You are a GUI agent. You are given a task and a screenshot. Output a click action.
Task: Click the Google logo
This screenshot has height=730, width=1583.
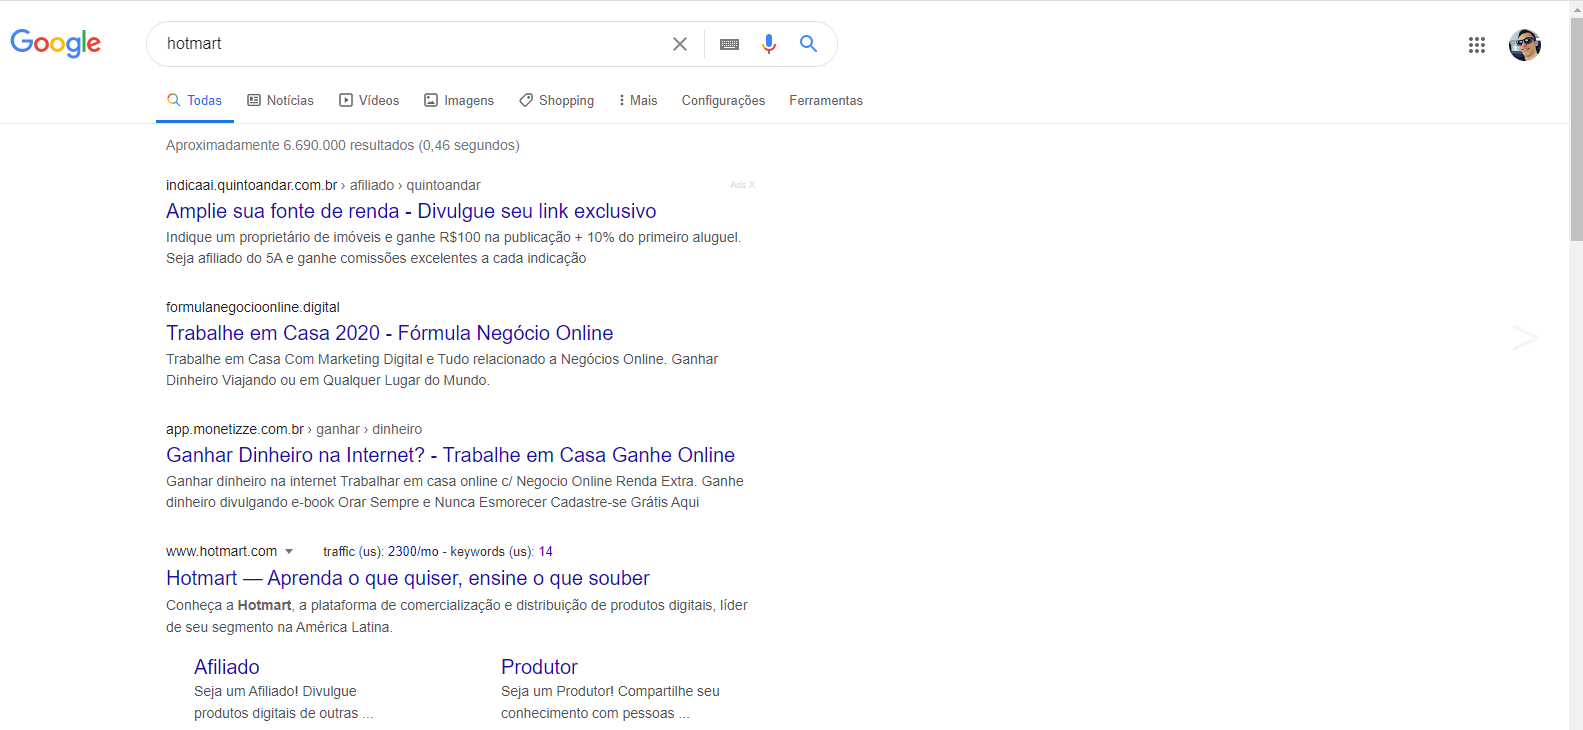(x=56, y=43)
